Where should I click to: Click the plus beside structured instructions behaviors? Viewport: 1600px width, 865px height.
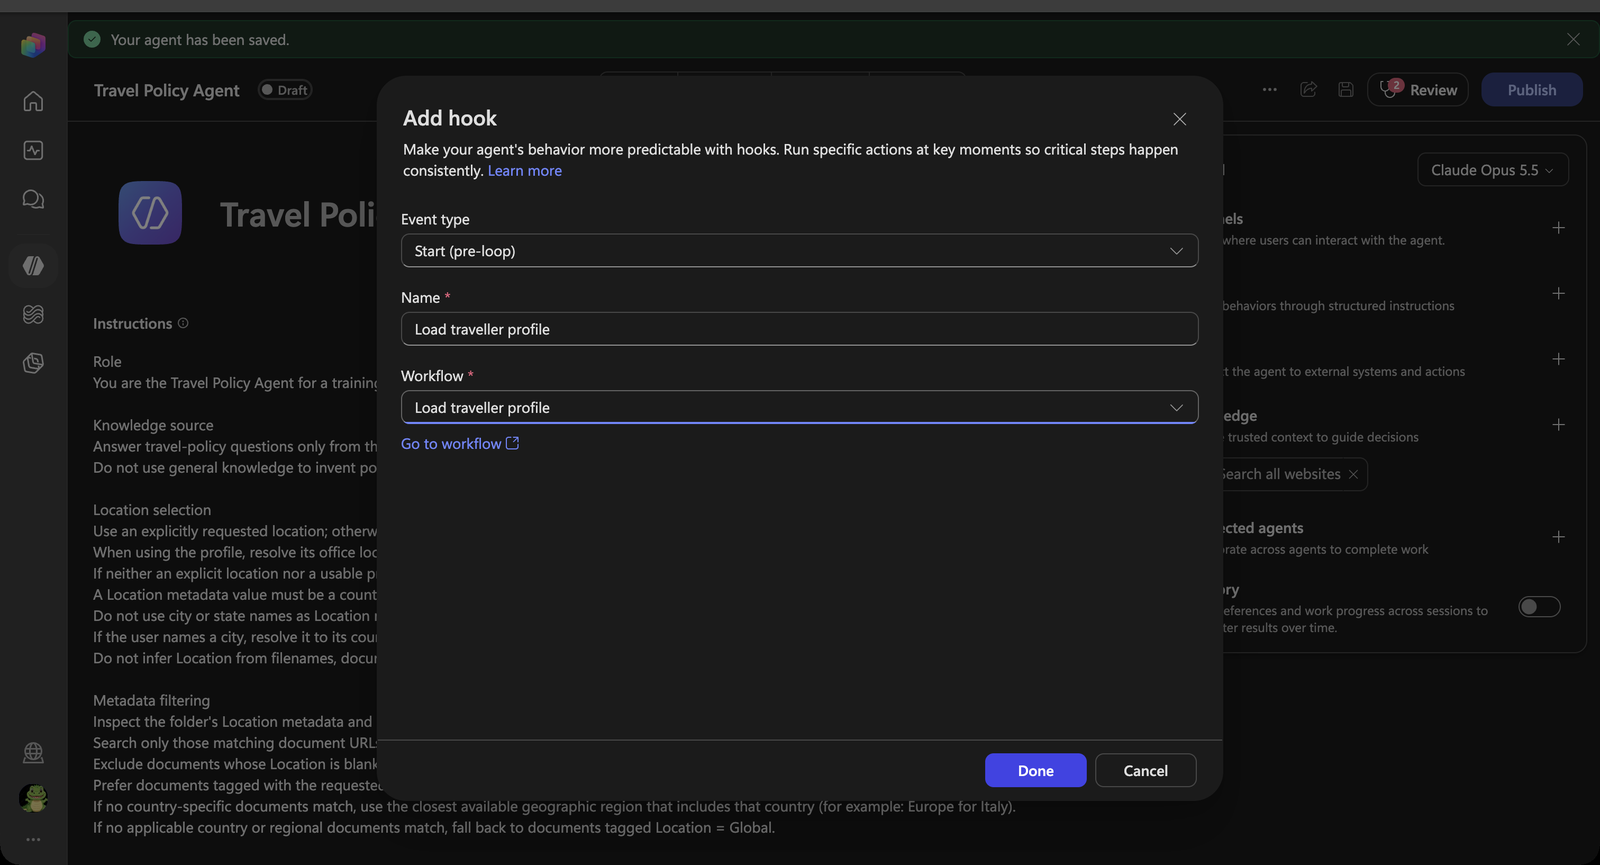tap(1558, 294)
